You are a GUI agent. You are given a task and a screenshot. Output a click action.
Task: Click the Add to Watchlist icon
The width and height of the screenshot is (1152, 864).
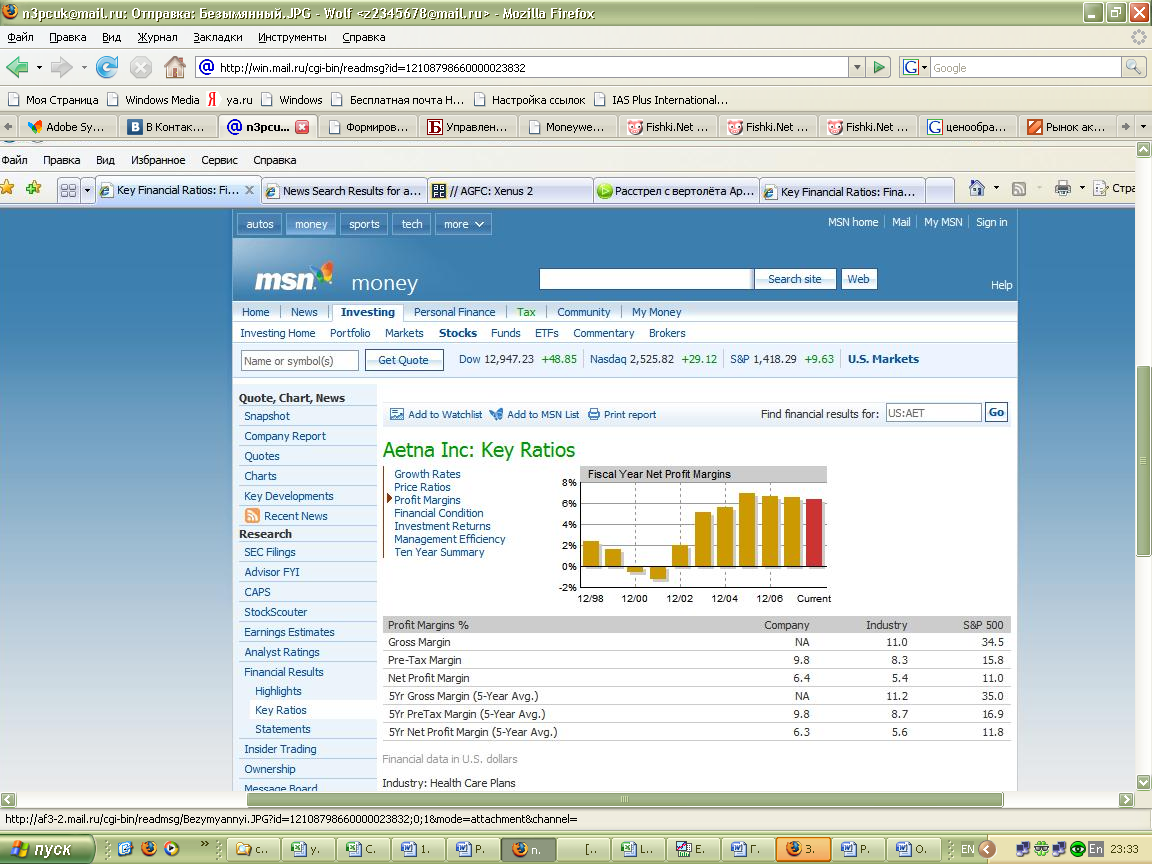[x=397, y=414]
